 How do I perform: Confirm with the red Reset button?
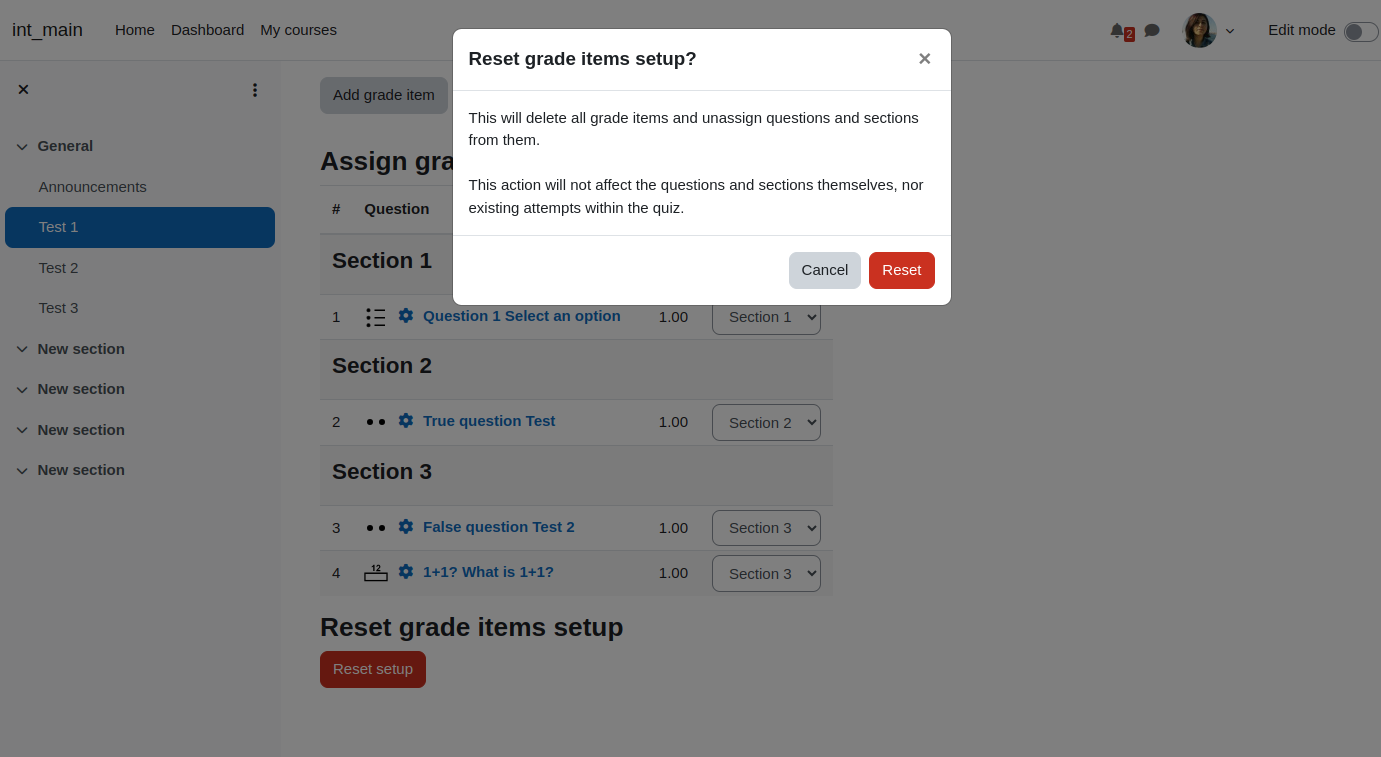[x=902, y=270]
